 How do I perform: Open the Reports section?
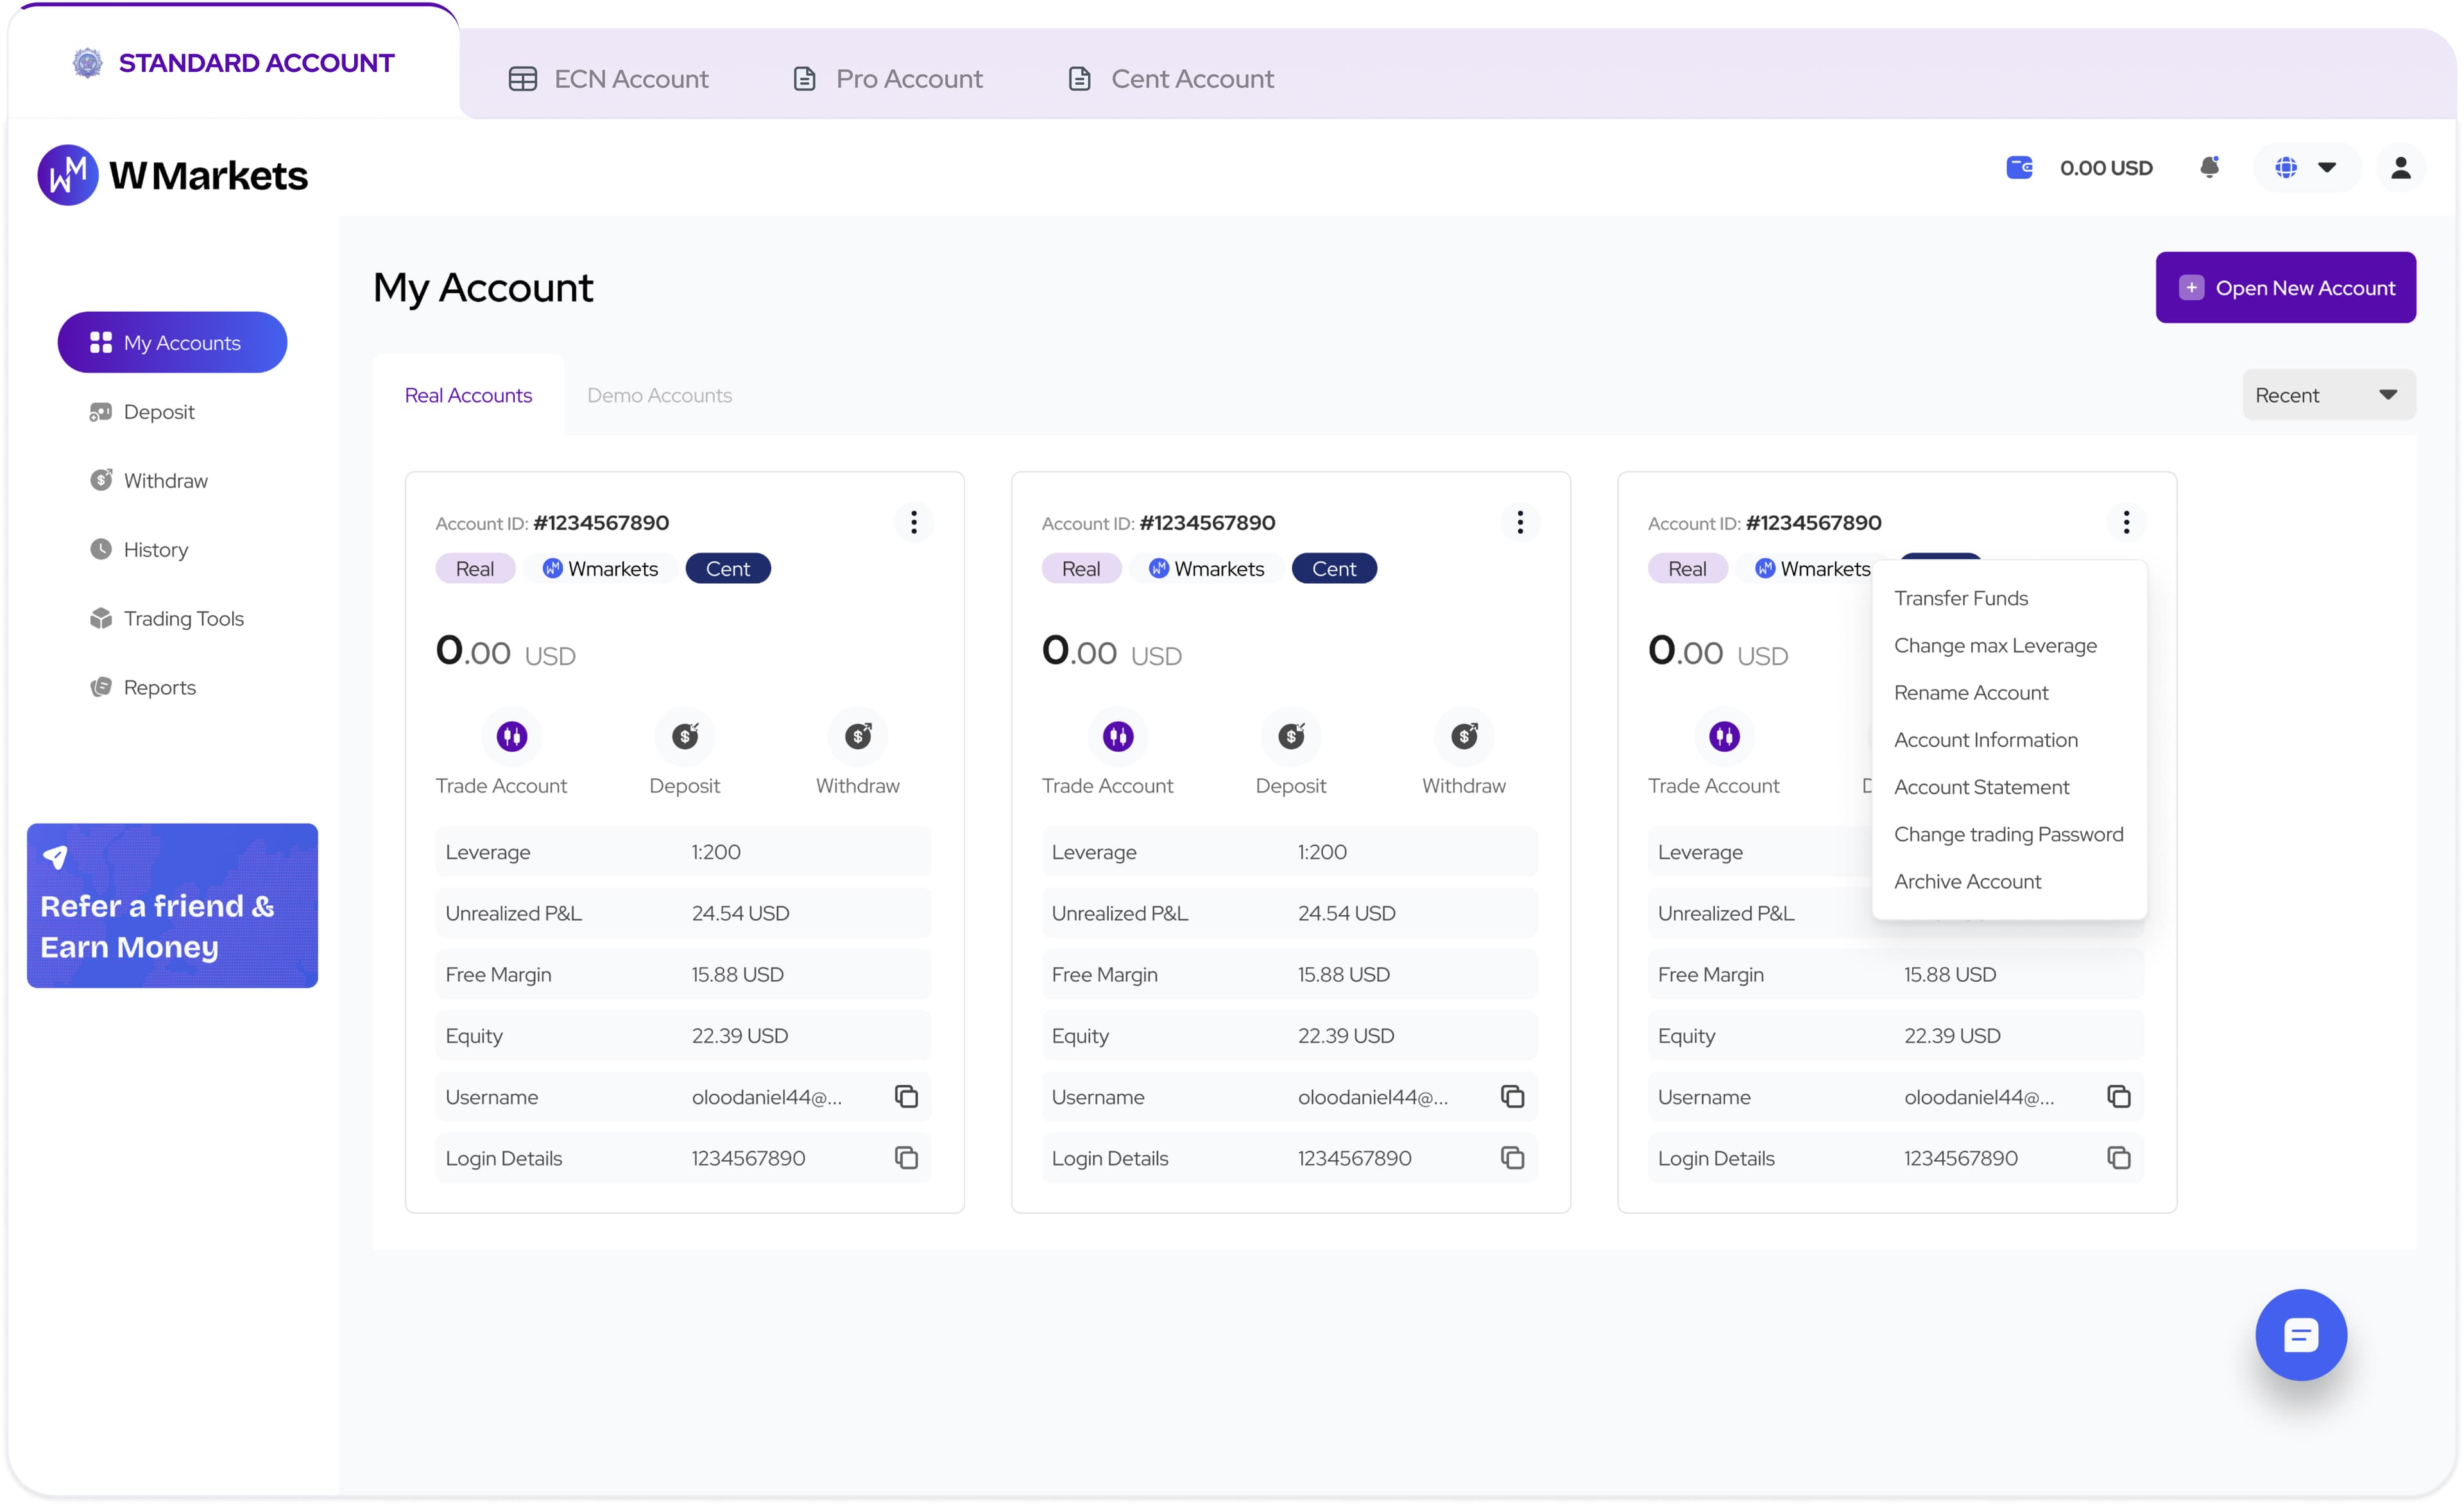tap(159, 687)
